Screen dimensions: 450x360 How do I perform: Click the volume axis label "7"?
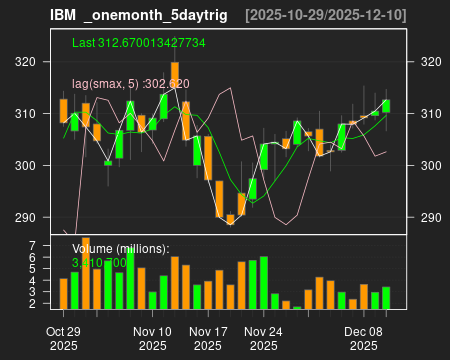point(32,246)
